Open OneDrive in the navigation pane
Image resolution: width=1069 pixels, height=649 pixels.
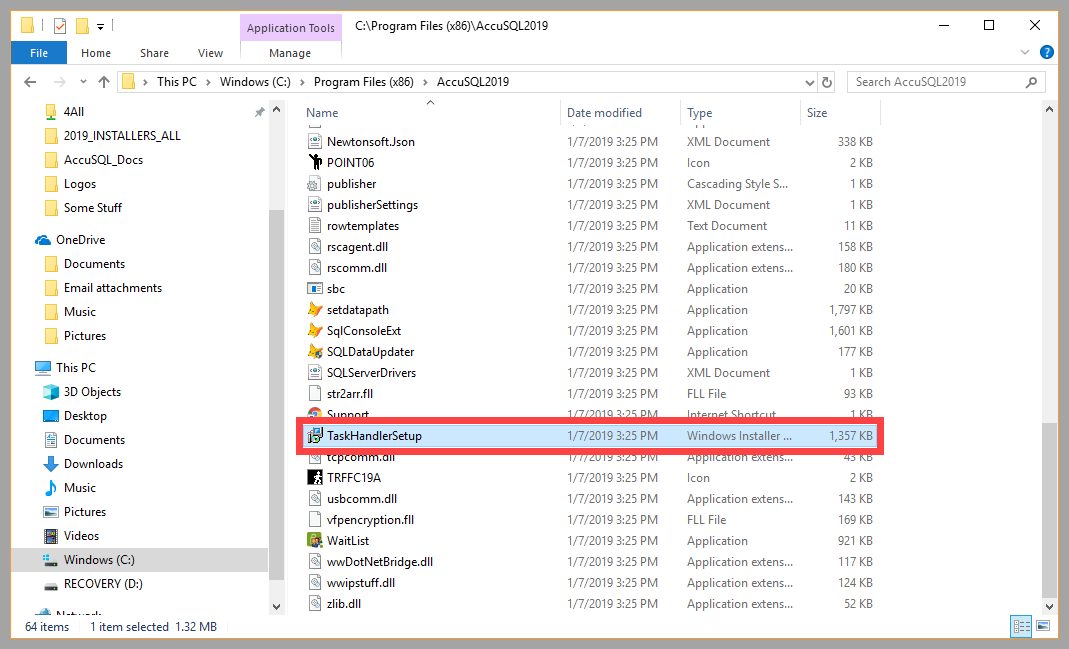(80, 240)
